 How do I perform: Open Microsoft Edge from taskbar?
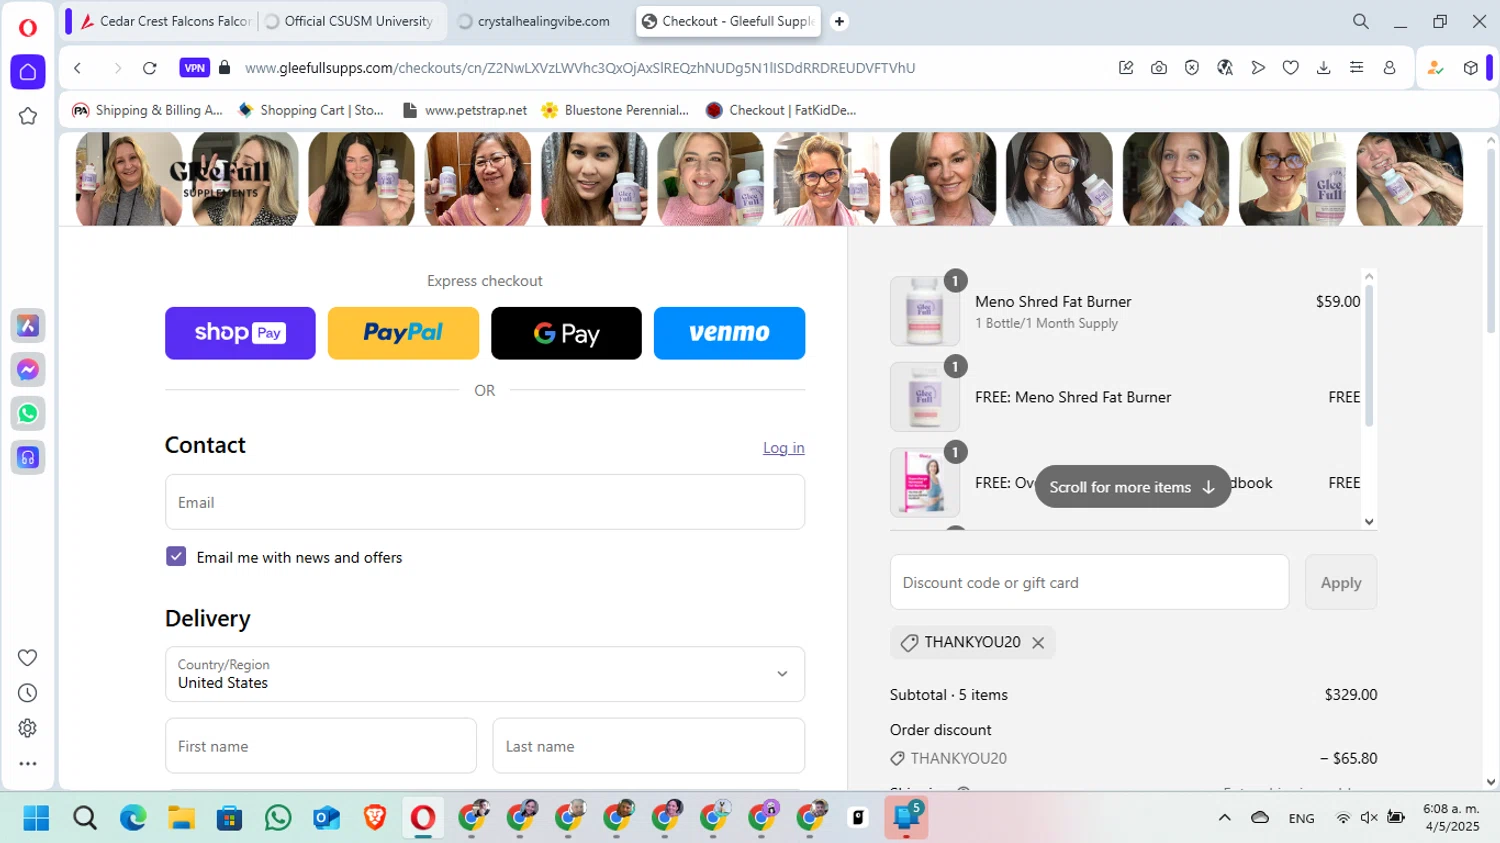[x=133, y=818]
